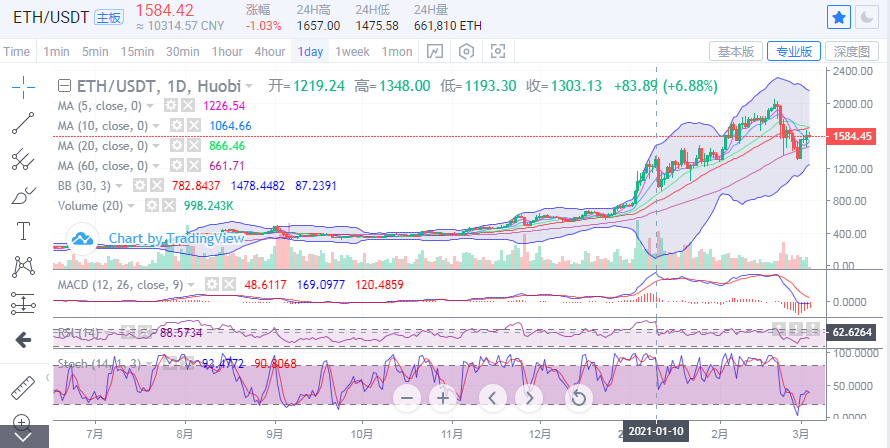Toggle fullscreen chart mode icon
890x448 pixels.
[498, 52]
